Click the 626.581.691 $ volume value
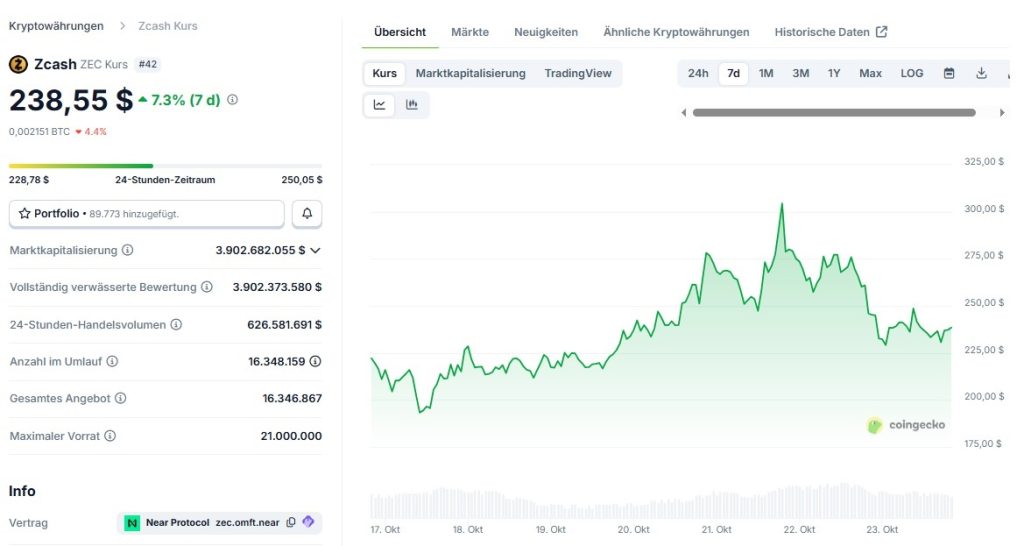This screenshot has width=1024, height=546. (284, 325)
